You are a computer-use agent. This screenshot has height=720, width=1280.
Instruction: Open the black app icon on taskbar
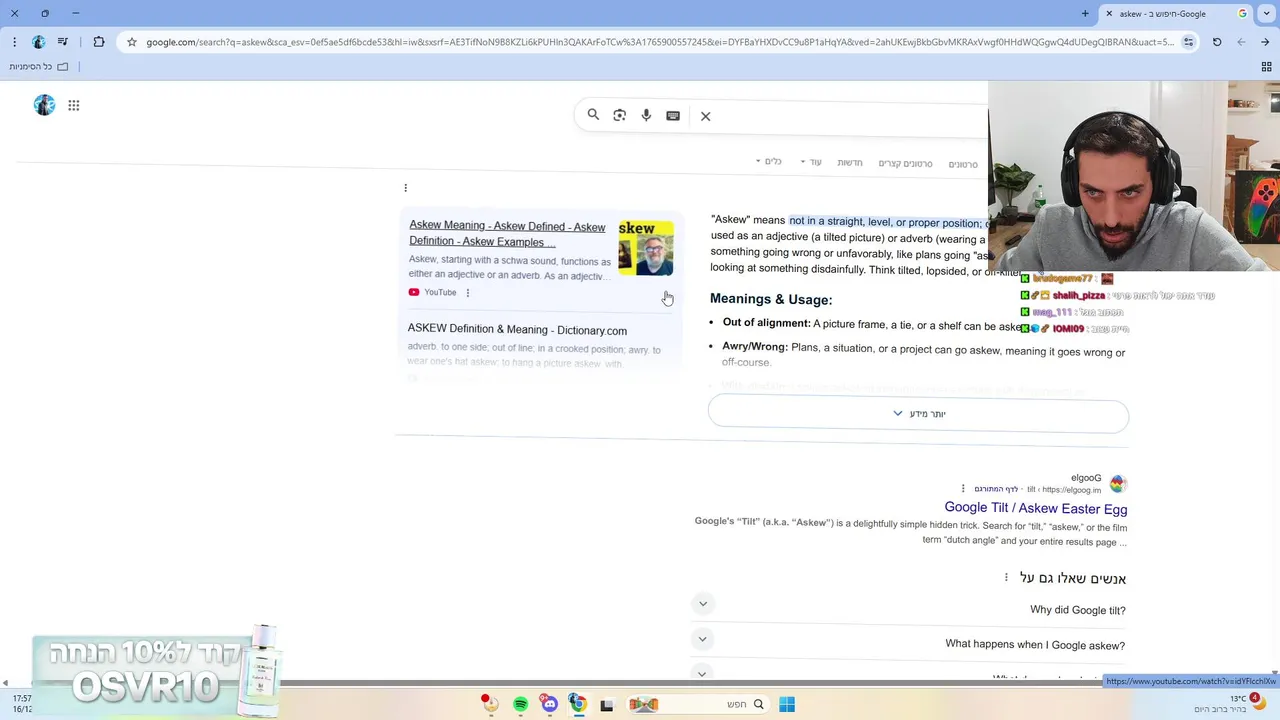point(606,705)
